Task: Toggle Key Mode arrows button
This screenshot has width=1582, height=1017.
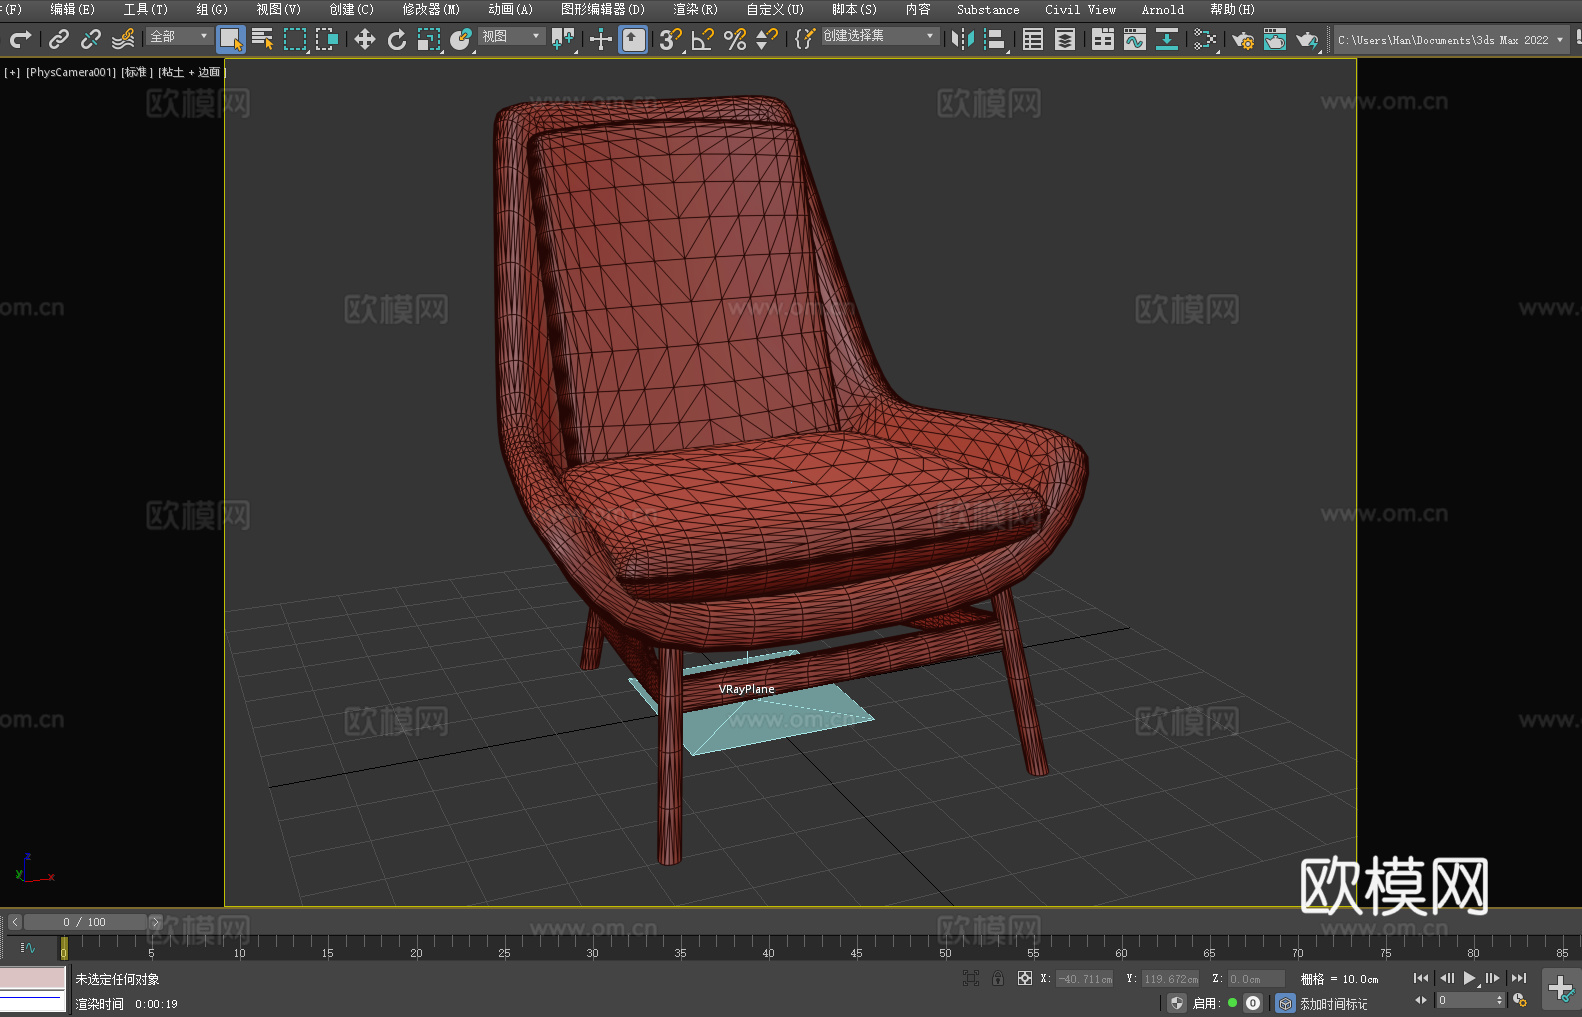Action: pyautogui.click(x=1421, y=1000)
